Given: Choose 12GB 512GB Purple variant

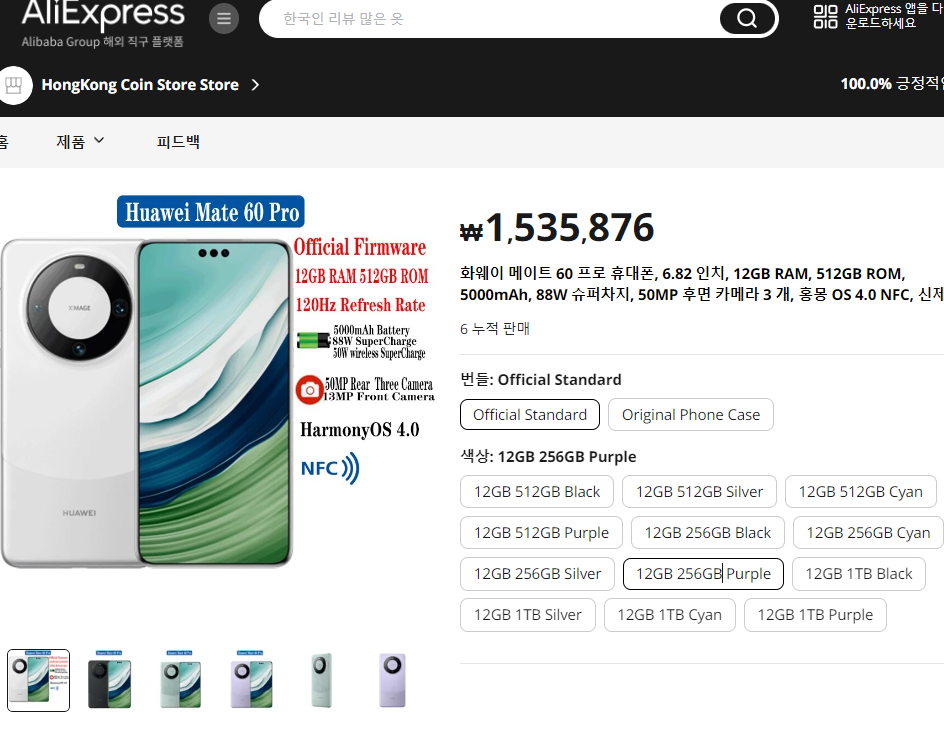Looking at the screenshot, I should point(541,533).
